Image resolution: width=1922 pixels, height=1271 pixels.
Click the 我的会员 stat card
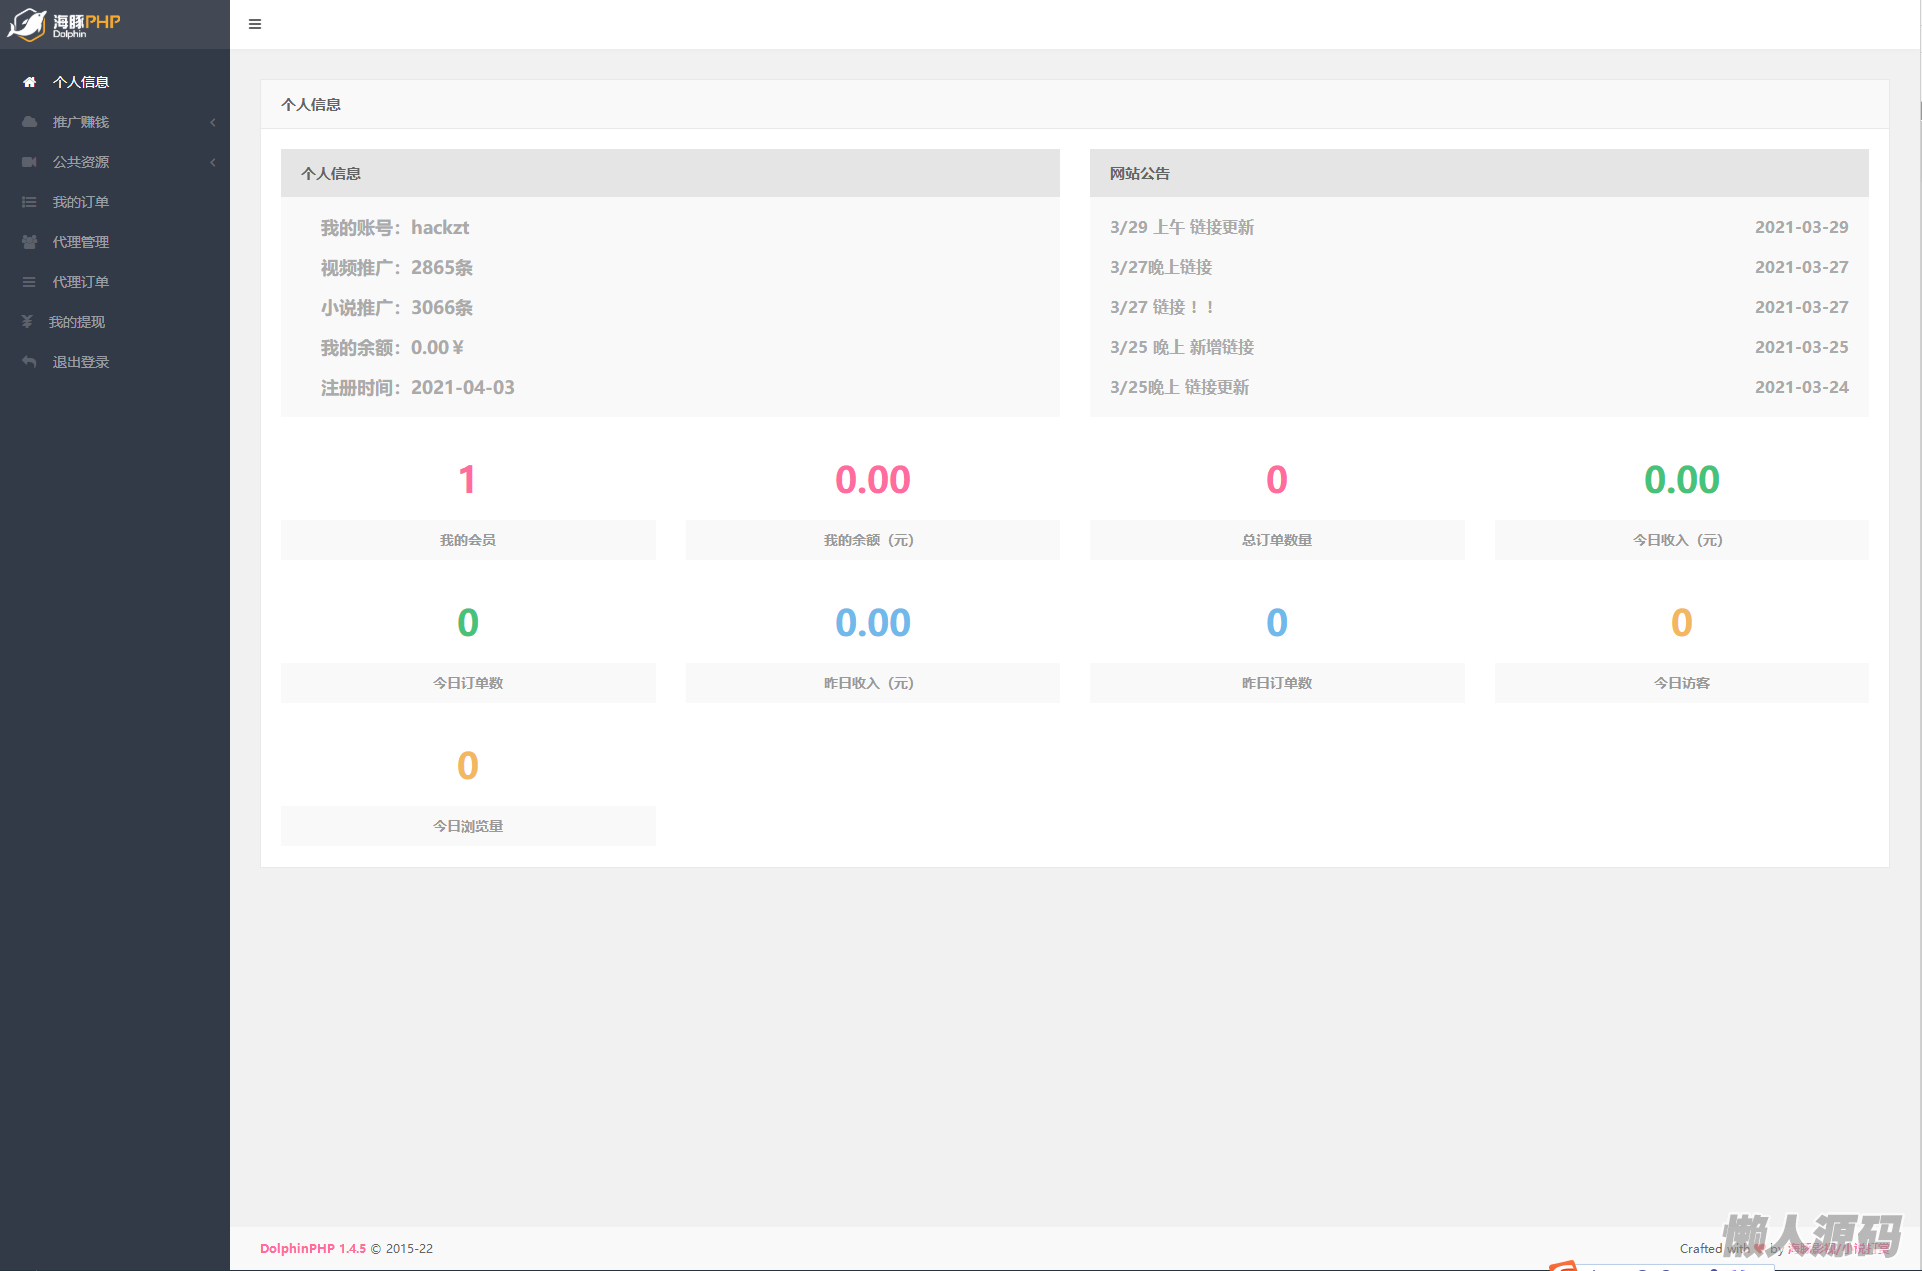click(467, 540)
